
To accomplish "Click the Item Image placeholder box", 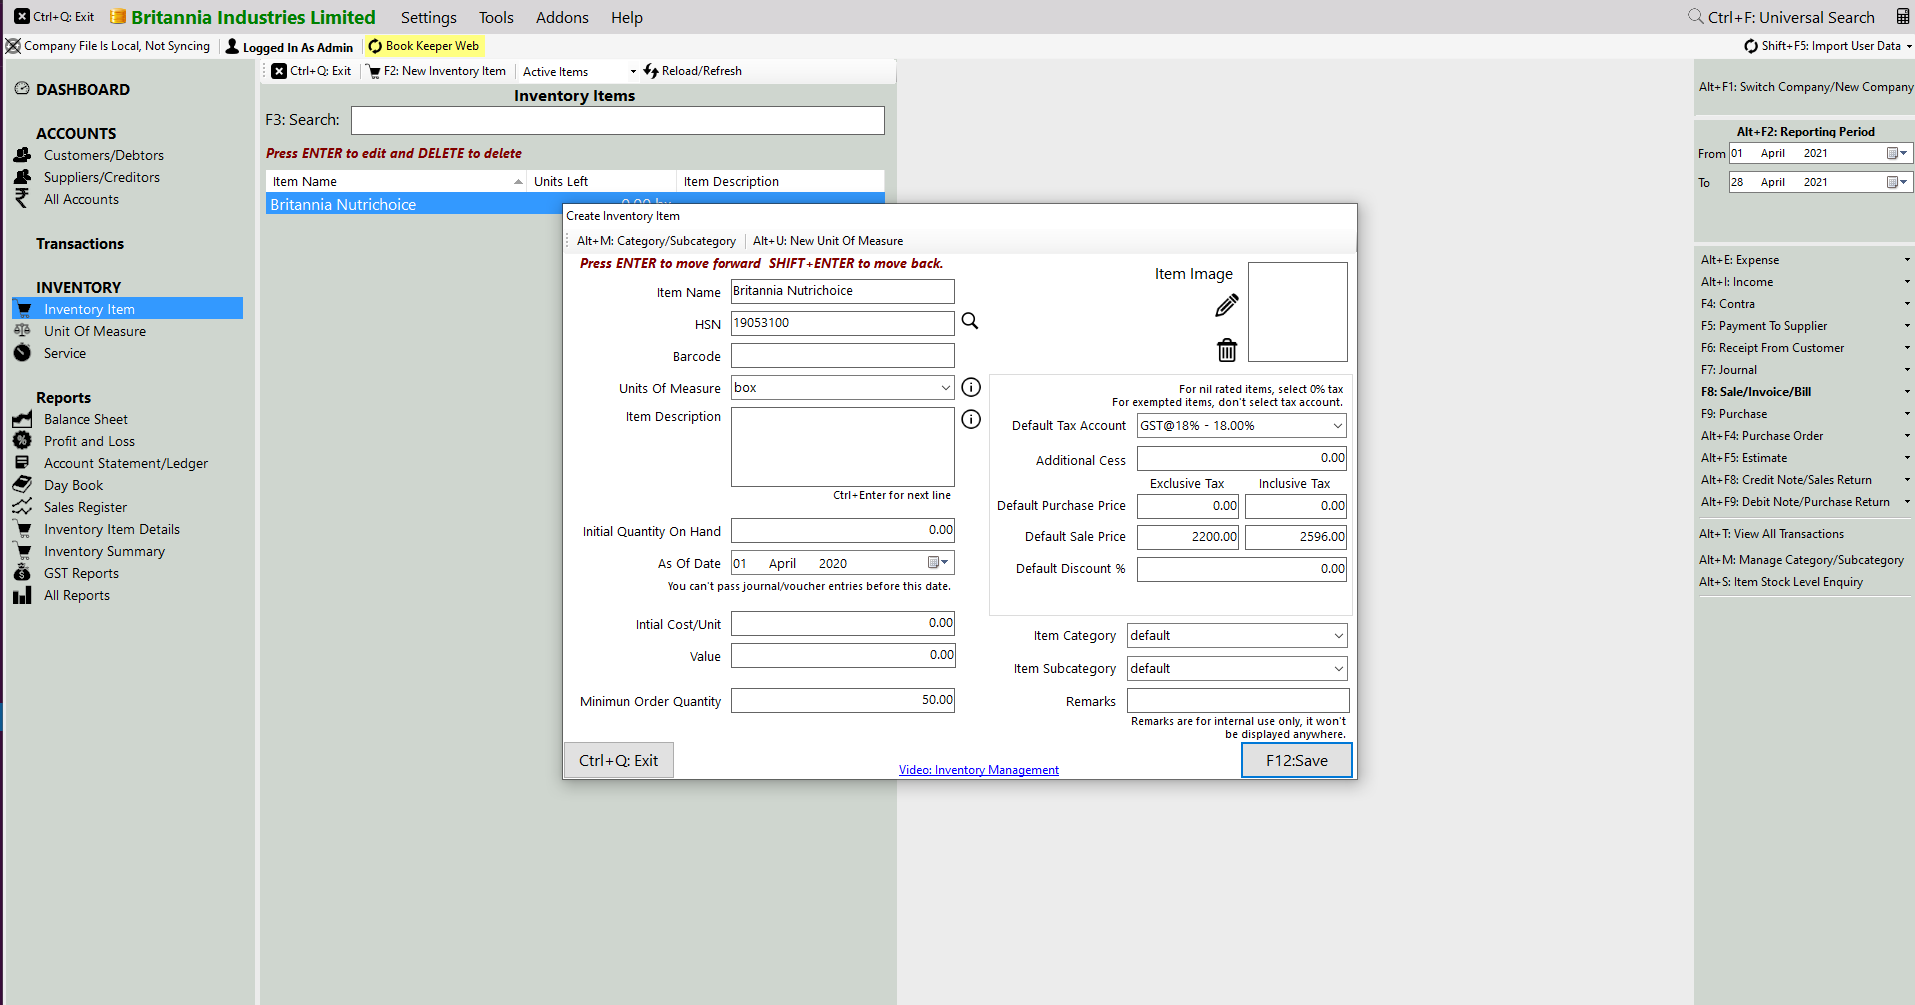I will tap(1298, 312).
